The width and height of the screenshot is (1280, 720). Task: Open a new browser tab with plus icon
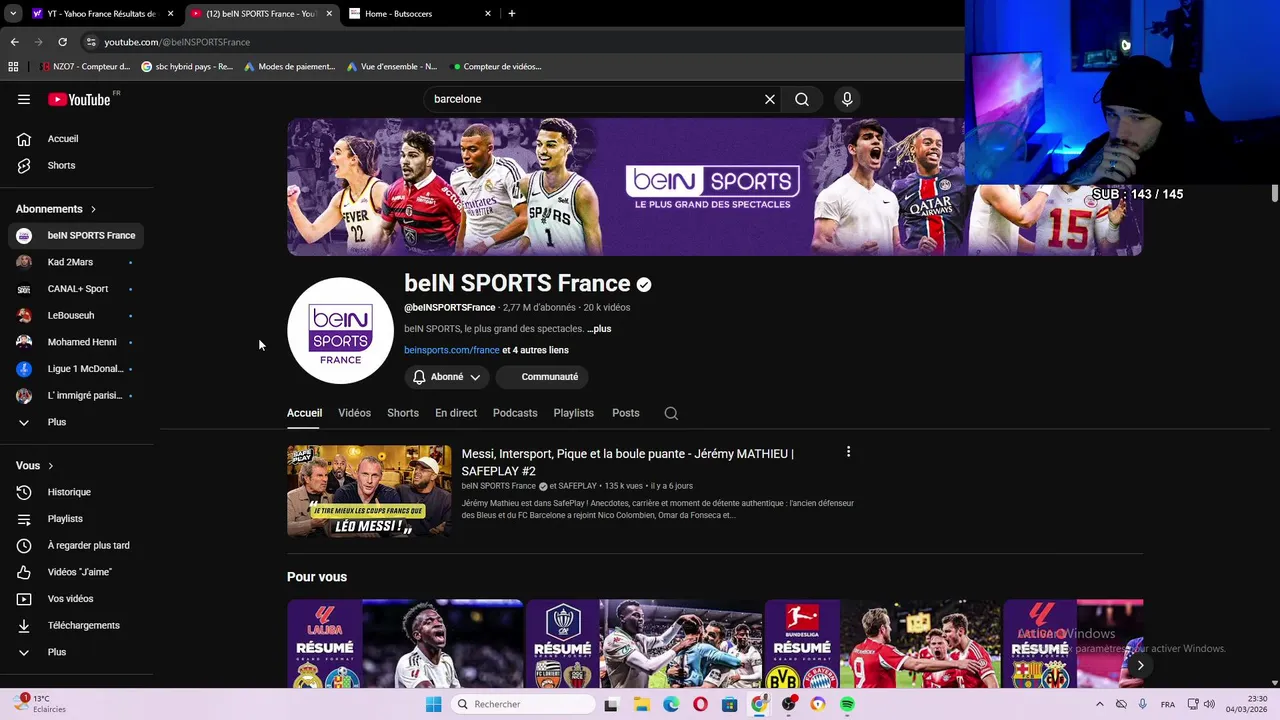point(512,14)
